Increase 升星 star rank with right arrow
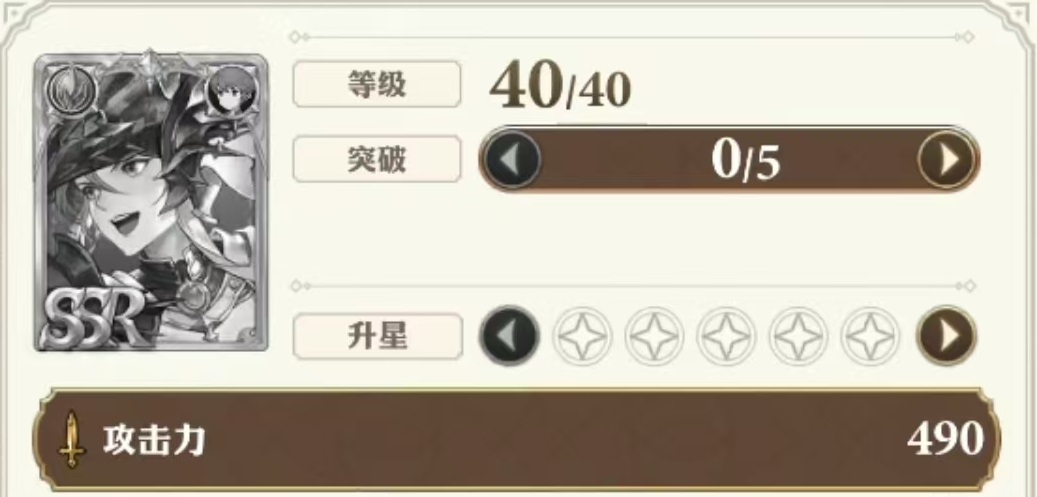The height and width of the screenshot is (497, 1037). (946, 336)
